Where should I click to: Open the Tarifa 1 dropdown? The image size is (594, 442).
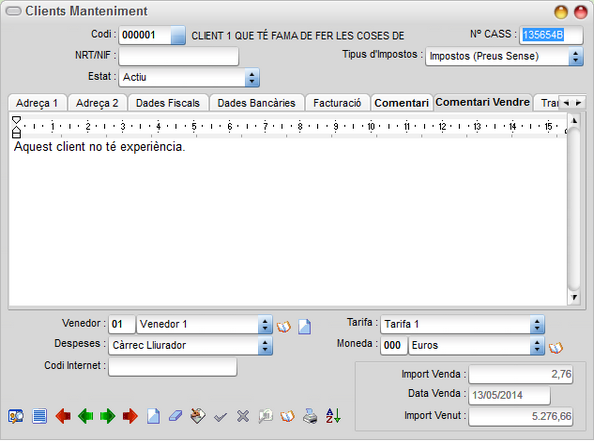462,324
